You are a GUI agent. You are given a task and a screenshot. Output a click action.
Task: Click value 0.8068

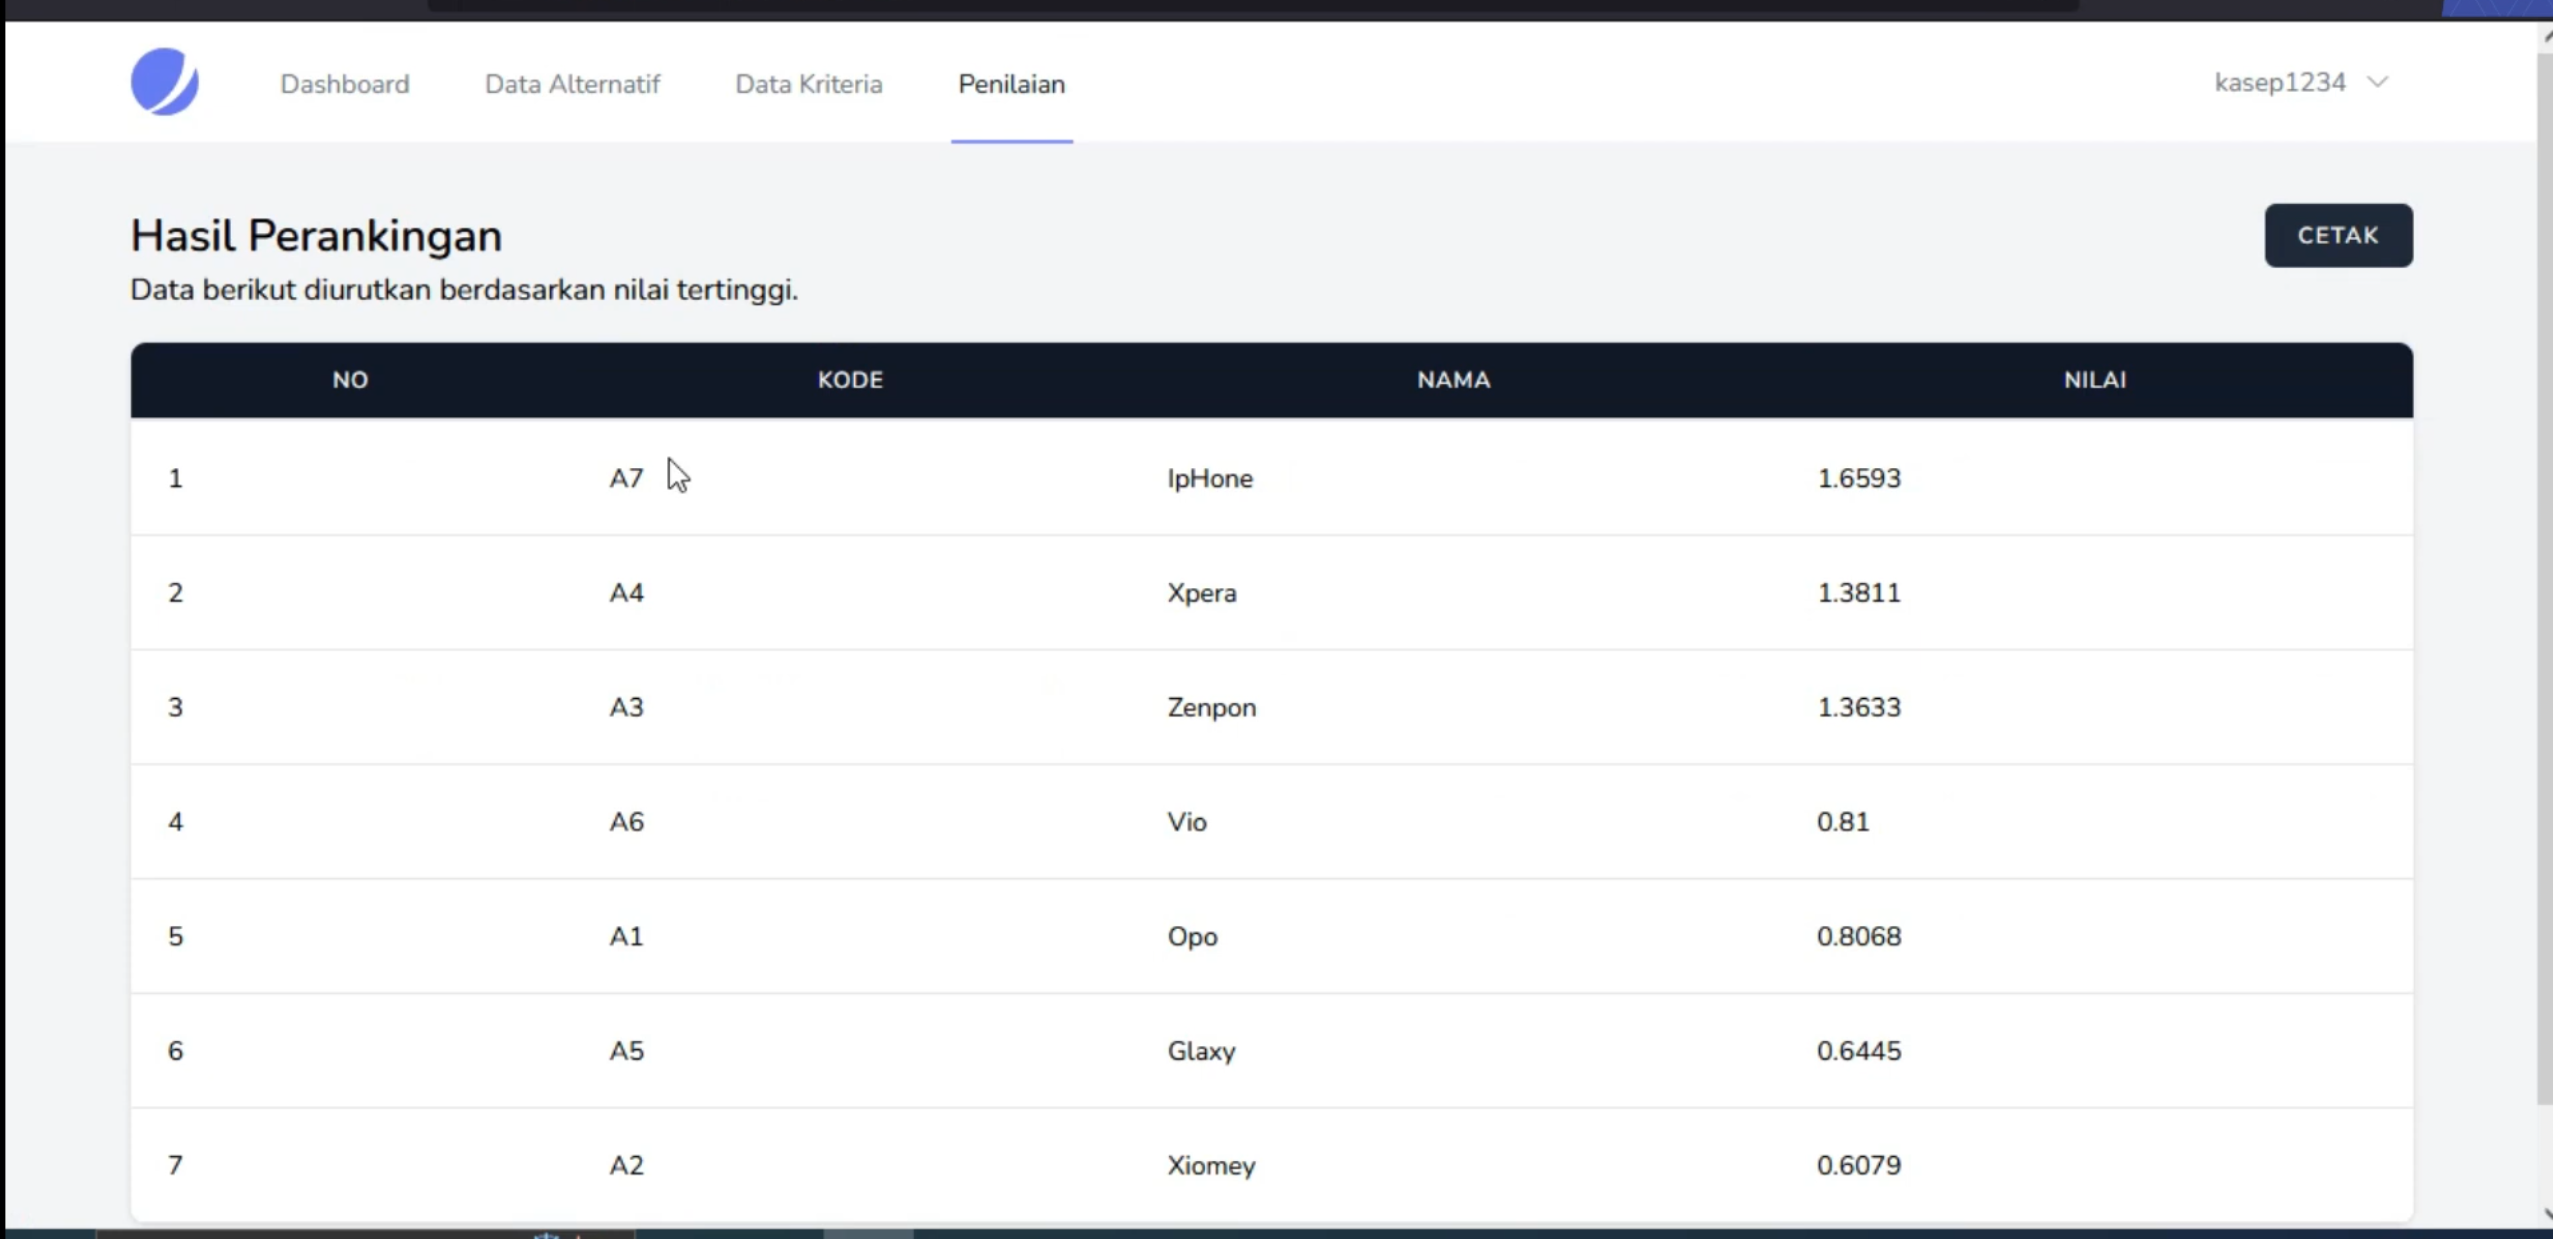(x=1859, y=936)
